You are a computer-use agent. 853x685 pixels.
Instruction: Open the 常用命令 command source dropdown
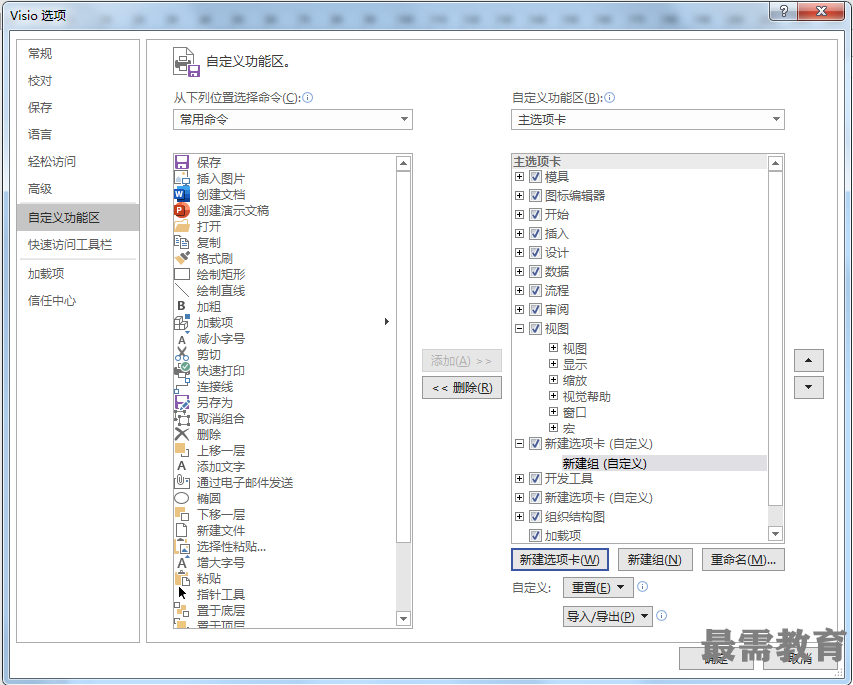(293, 119)
